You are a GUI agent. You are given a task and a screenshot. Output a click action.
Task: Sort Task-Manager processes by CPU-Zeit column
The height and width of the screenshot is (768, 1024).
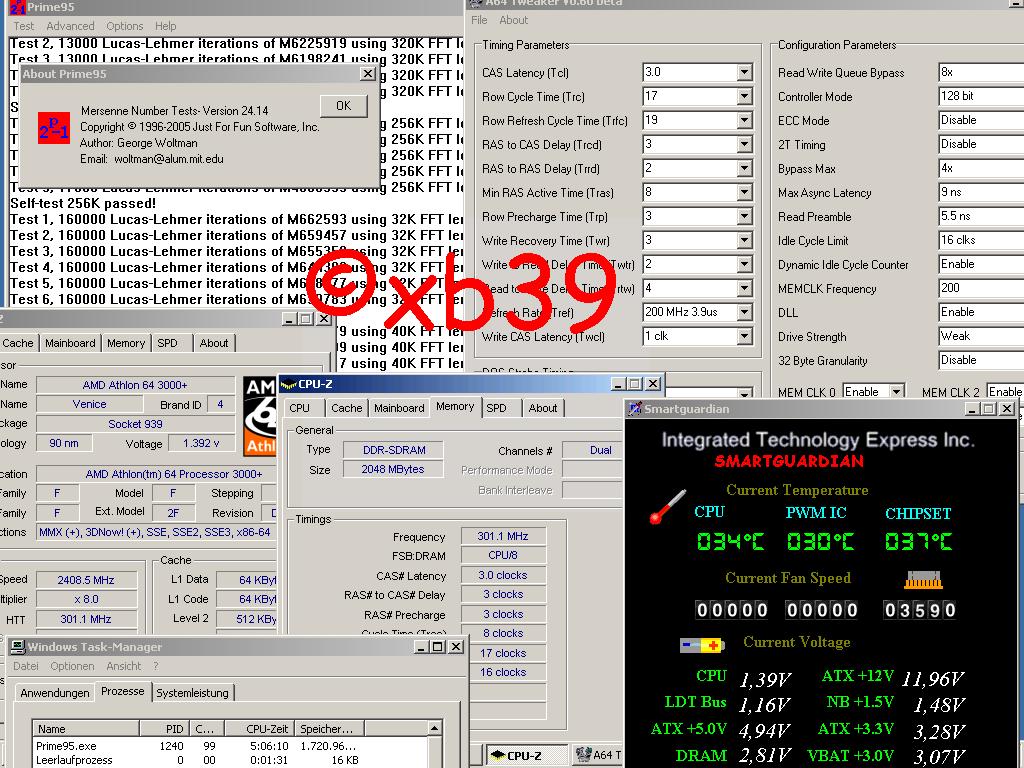click(x=259, y=729)
